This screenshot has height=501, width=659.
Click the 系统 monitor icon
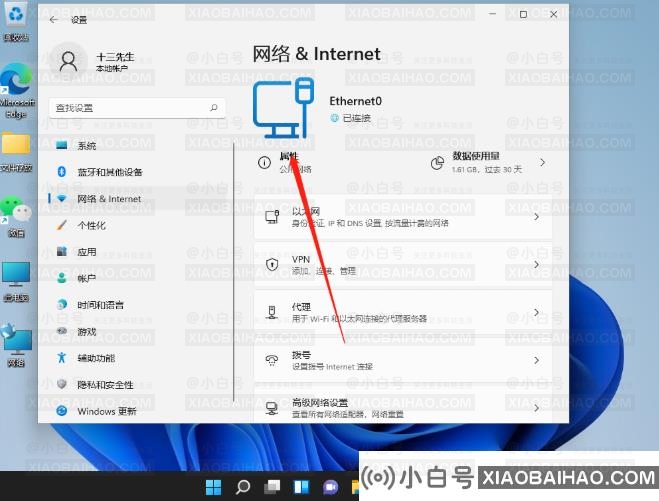click(62, 145)
